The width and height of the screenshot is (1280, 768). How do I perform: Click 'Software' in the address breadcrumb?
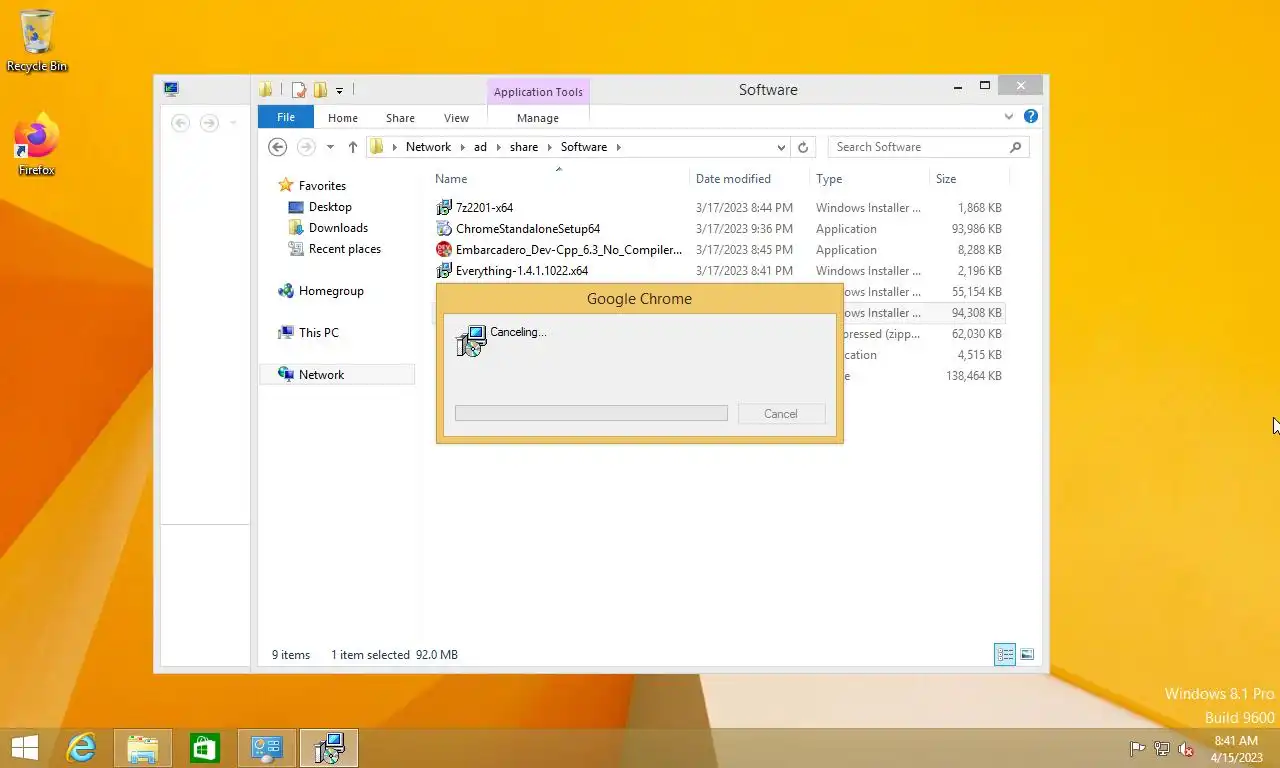click(584, 147)
